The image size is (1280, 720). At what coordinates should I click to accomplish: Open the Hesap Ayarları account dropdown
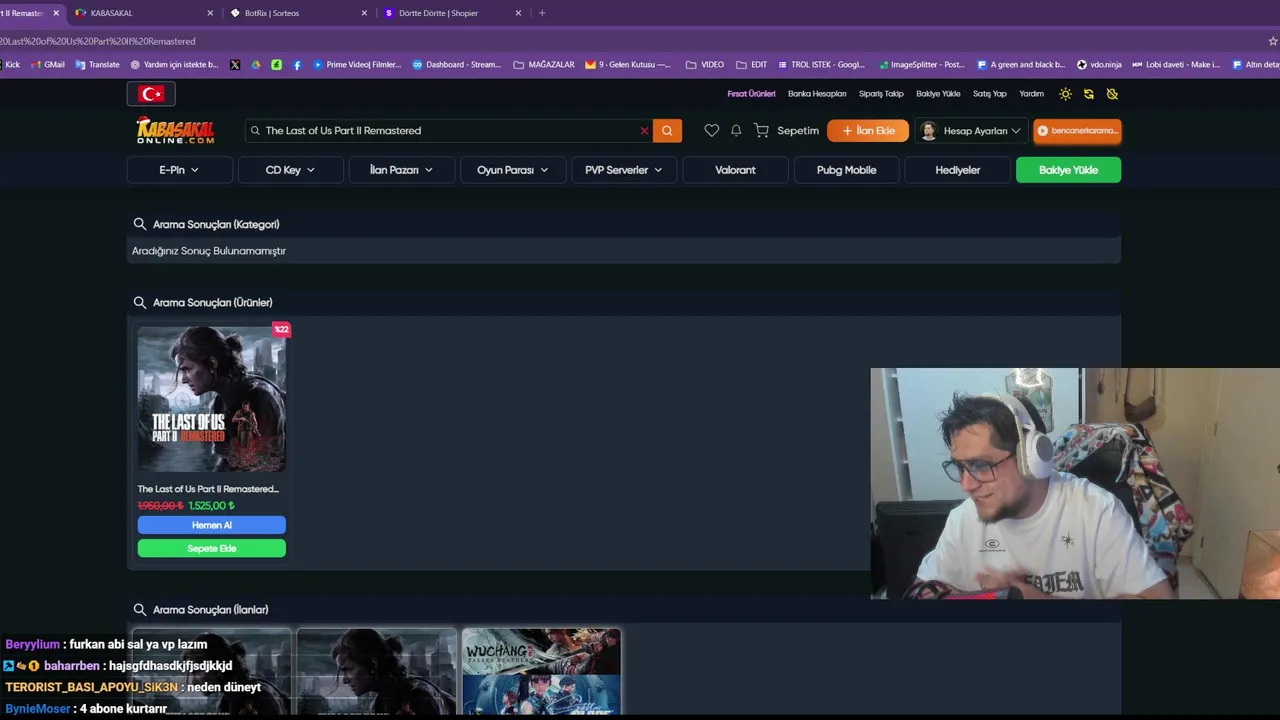(x=971, y=130)
